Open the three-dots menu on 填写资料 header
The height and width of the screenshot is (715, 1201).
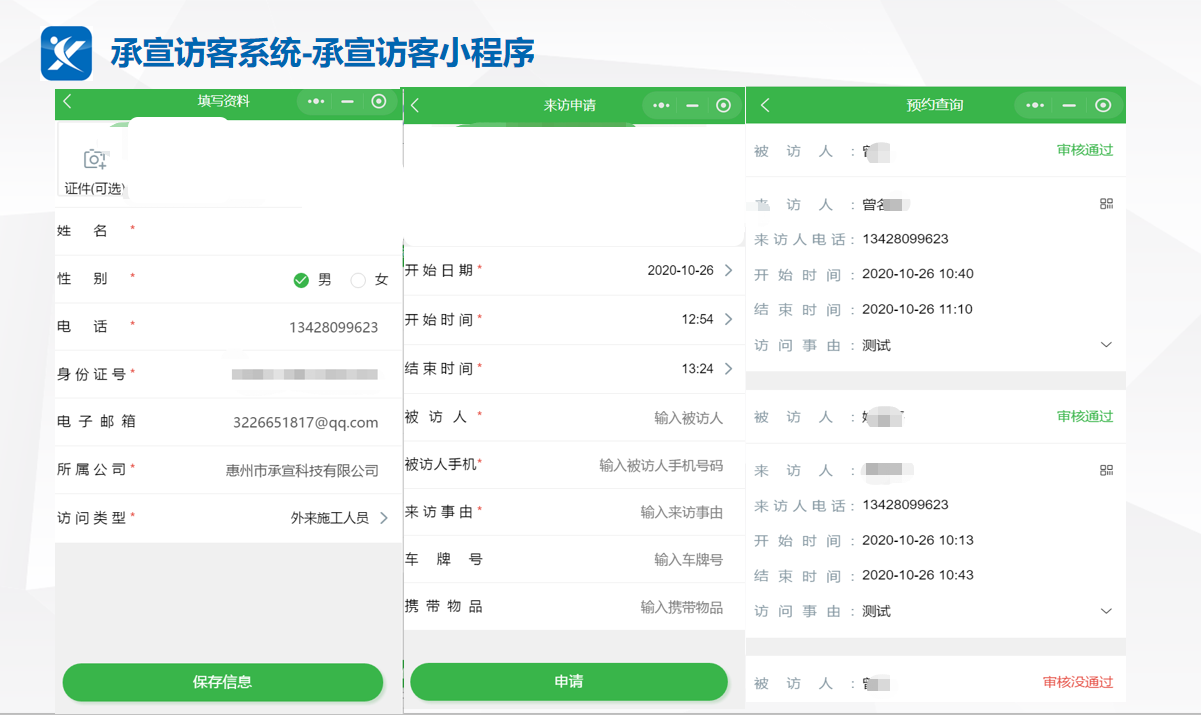(316, 101)
